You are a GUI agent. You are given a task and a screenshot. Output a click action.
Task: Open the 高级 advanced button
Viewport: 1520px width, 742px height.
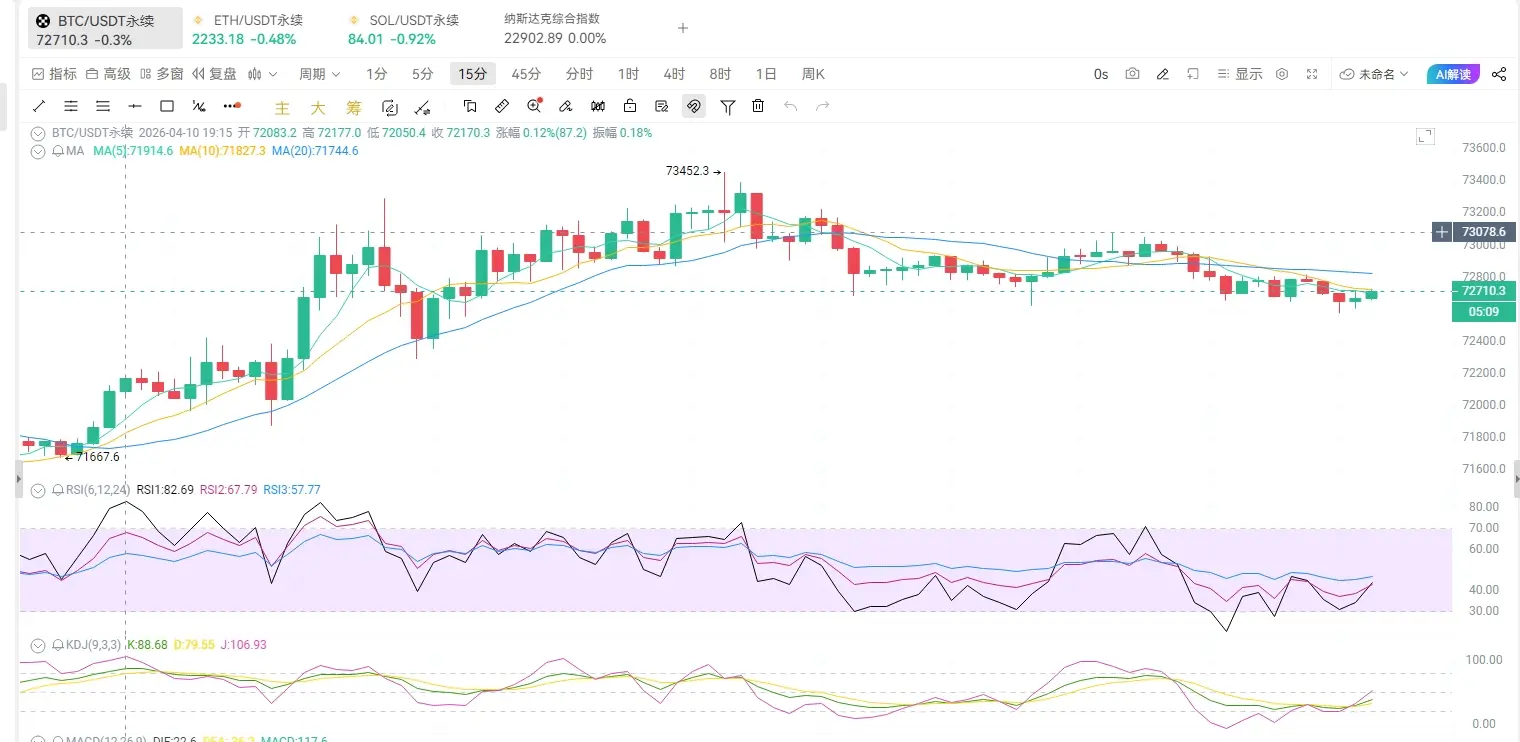click(x=109, y=74)
